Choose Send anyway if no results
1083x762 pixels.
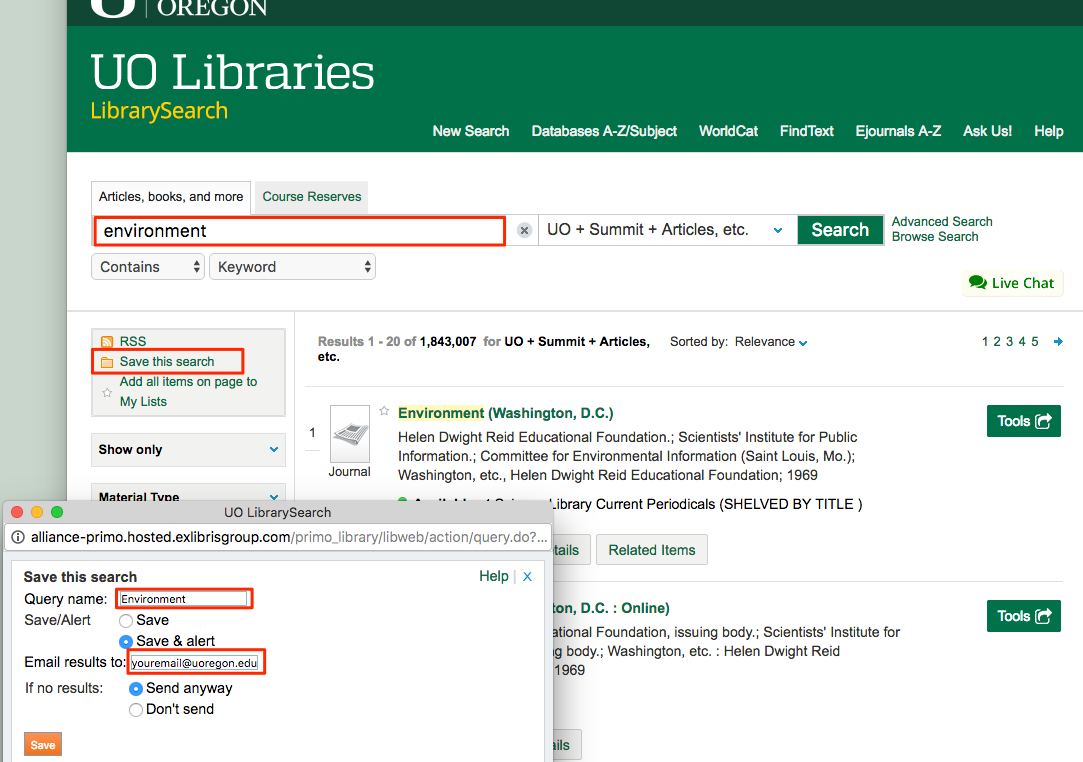[136, 689]
